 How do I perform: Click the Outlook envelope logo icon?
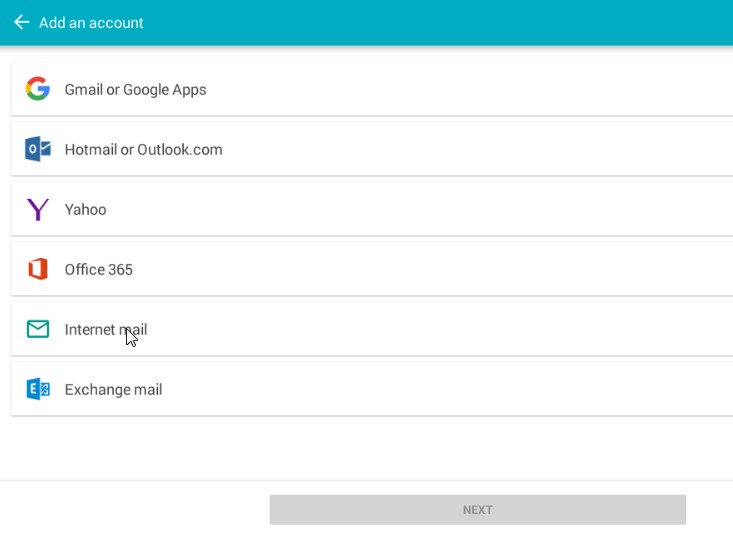[x=38, y=149]
